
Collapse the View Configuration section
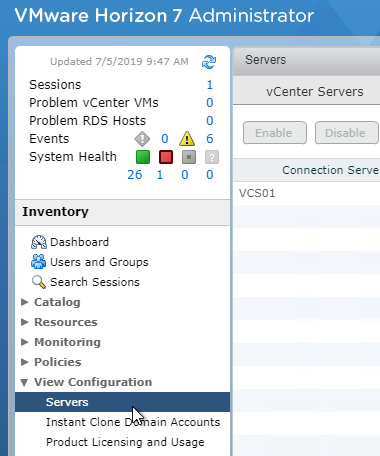(x=24, y=382)
